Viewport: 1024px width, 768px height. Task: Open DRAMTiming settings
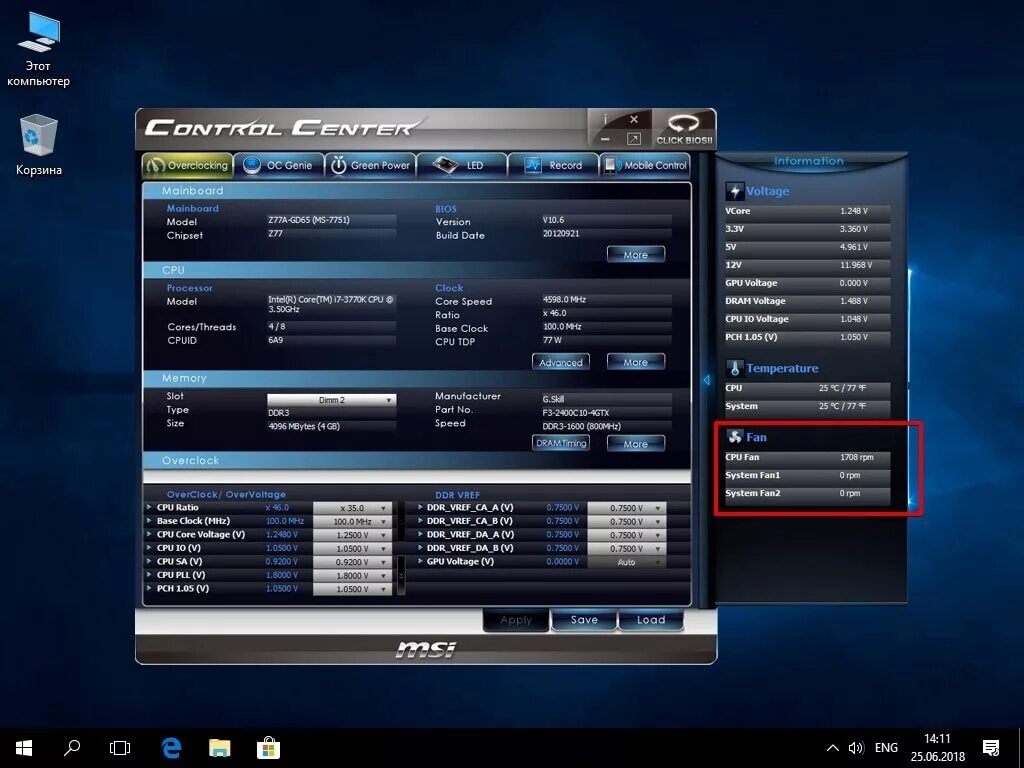pos(560,443)
